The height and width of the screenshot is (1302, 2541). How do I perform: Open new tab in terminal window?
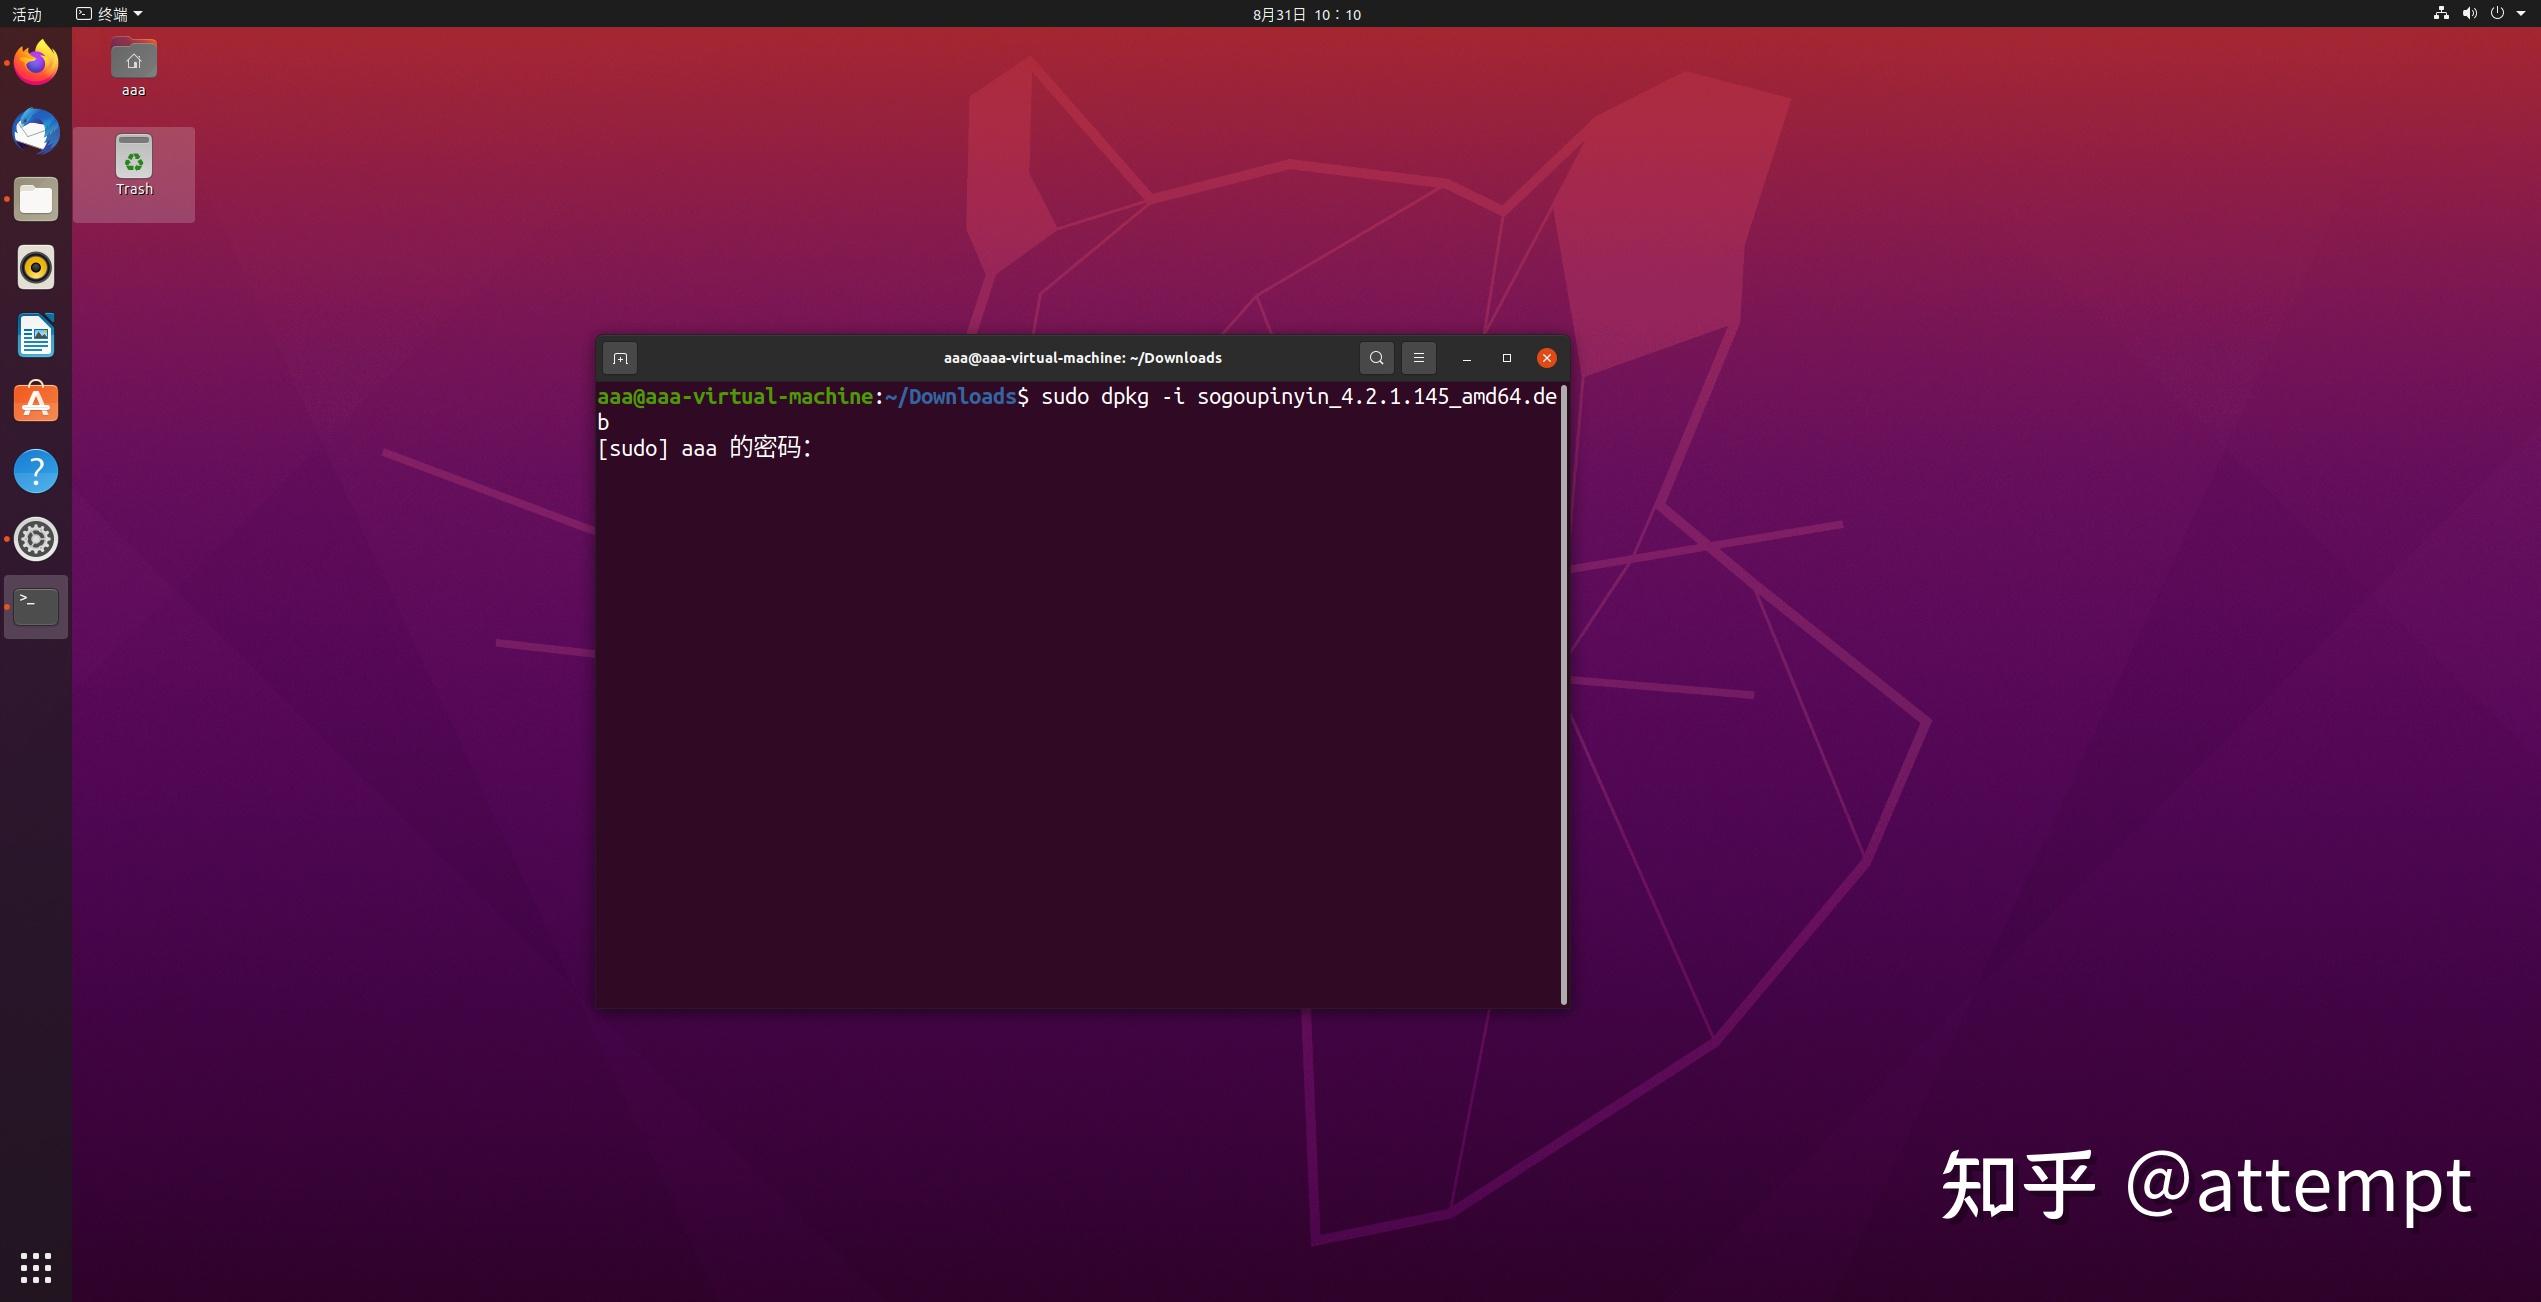tap(620, 358)
